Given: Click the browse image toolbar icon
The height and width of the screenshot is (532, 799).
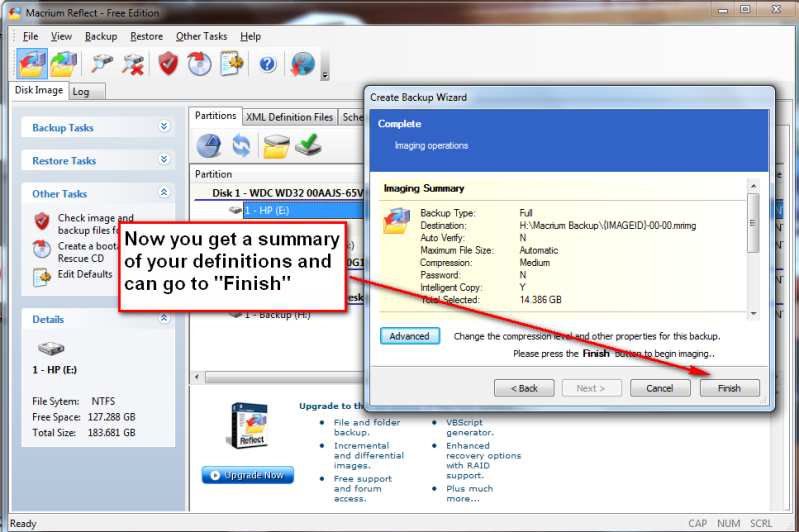Looking at the screenshot, I should pyautogui.click(x=102, y=64).
